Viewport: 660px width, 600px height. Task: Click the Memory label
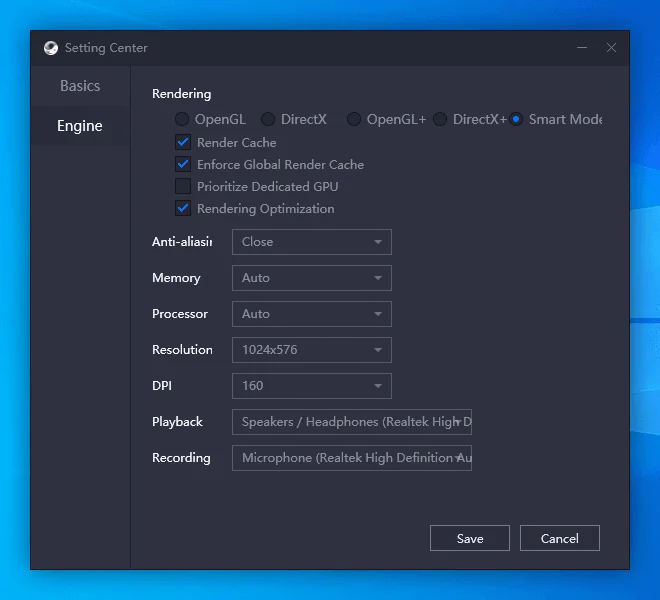176,278
